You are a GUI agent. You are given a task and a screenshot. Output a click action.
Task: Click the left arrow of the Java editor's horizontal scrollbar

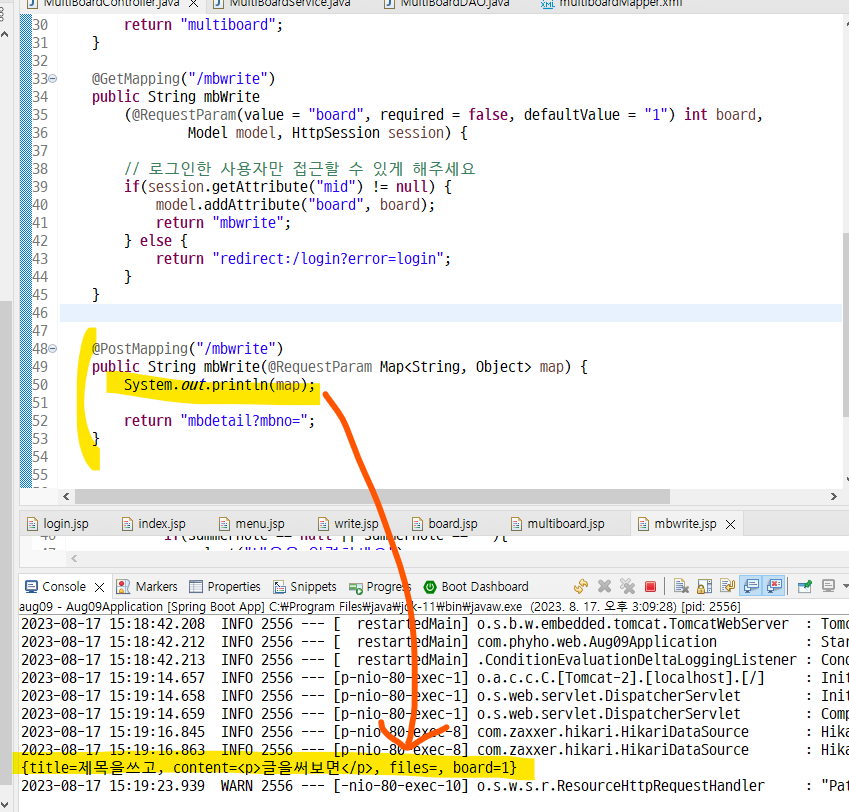coord(66,496)
